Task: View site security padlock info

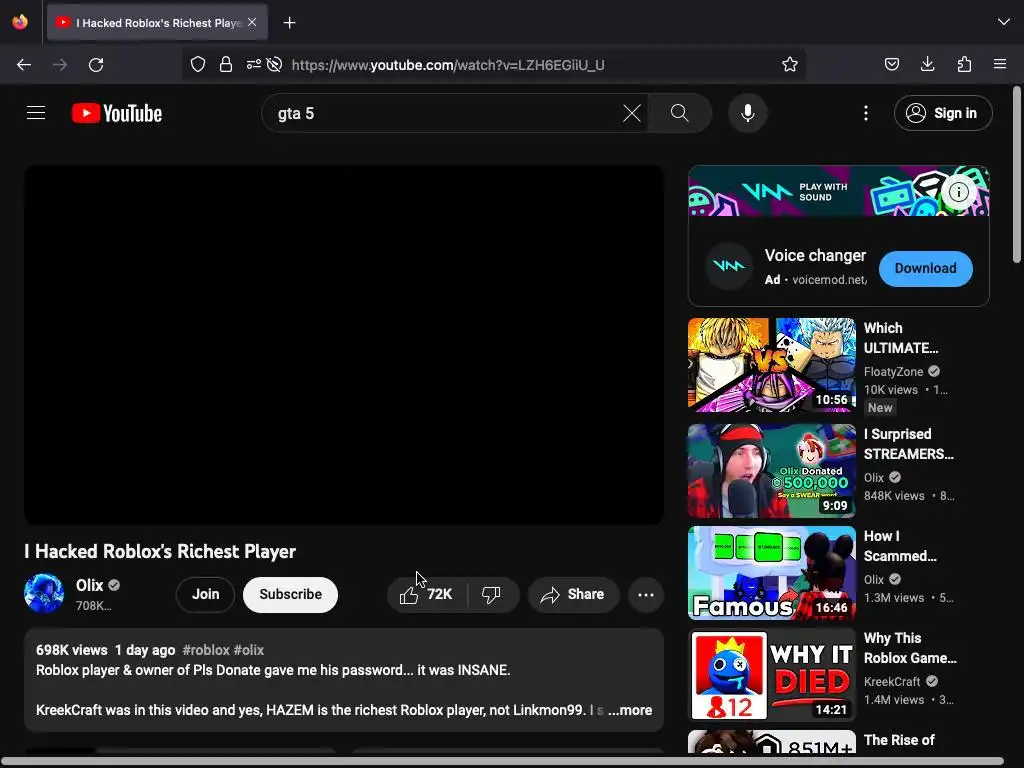Action: [x=226, y=64]
